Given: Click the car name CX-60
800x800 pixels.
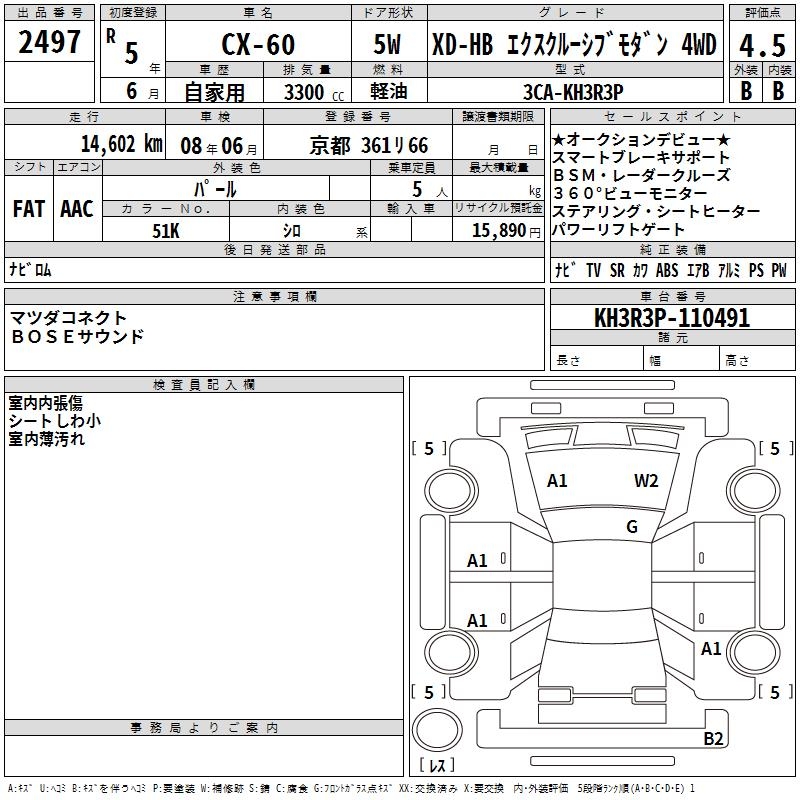Looking at the screenshot, I should [x=258, y=44].
